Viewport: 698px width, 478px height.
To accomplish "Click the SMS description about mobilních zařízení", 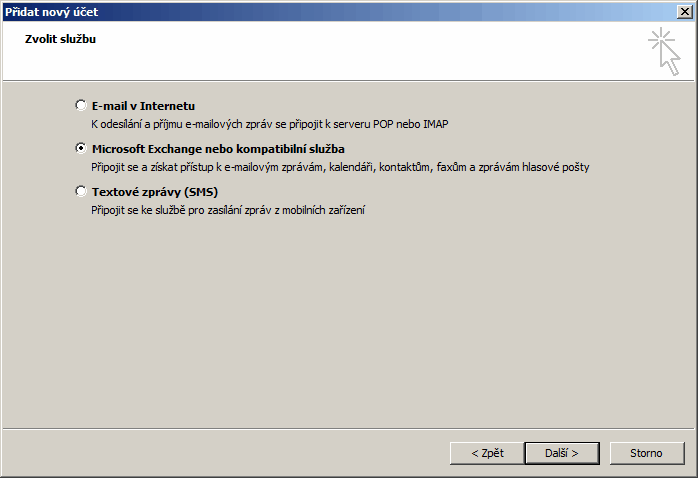I will click(227, 210).
